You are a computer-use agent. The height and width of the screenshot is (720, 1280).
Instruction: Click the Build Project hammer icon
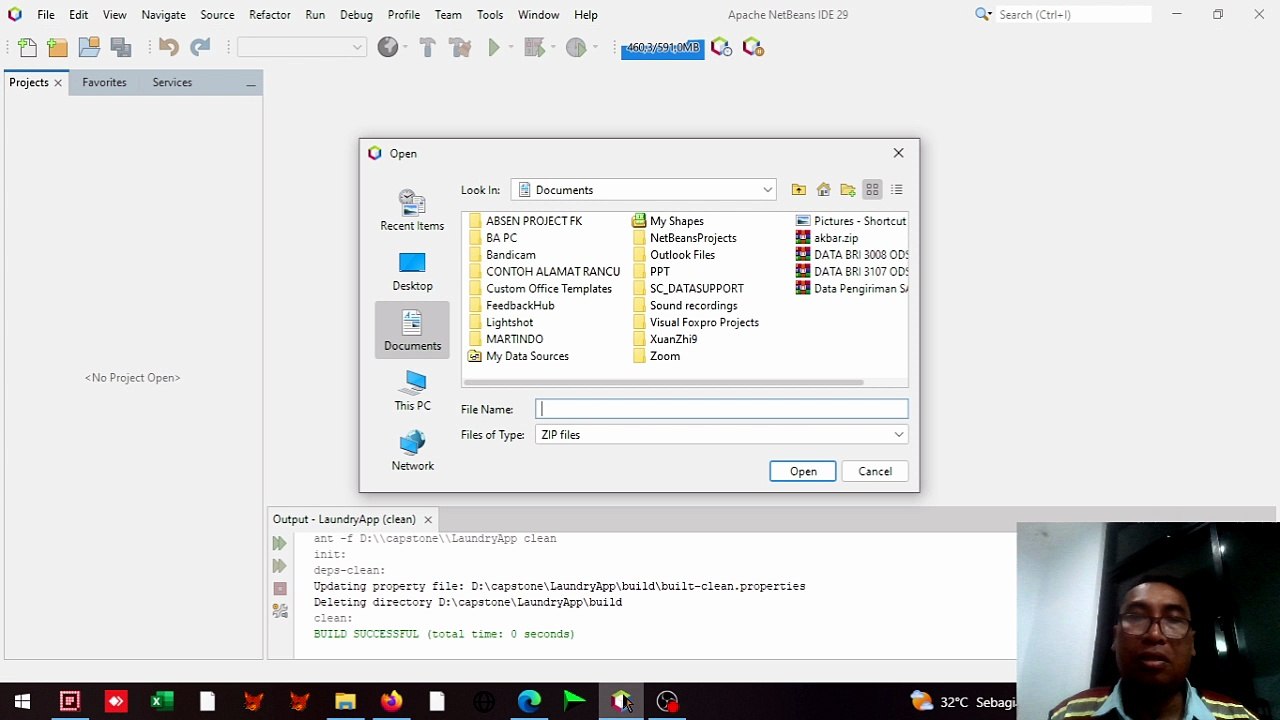tap(427, 47)
